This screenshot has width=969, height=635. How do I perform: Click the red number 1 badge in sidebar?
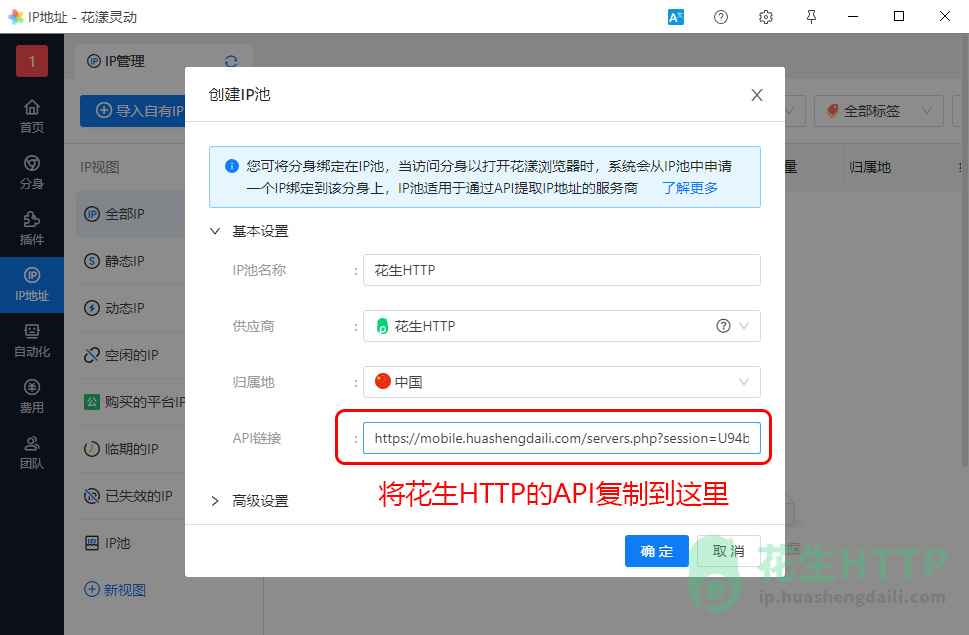32,61
